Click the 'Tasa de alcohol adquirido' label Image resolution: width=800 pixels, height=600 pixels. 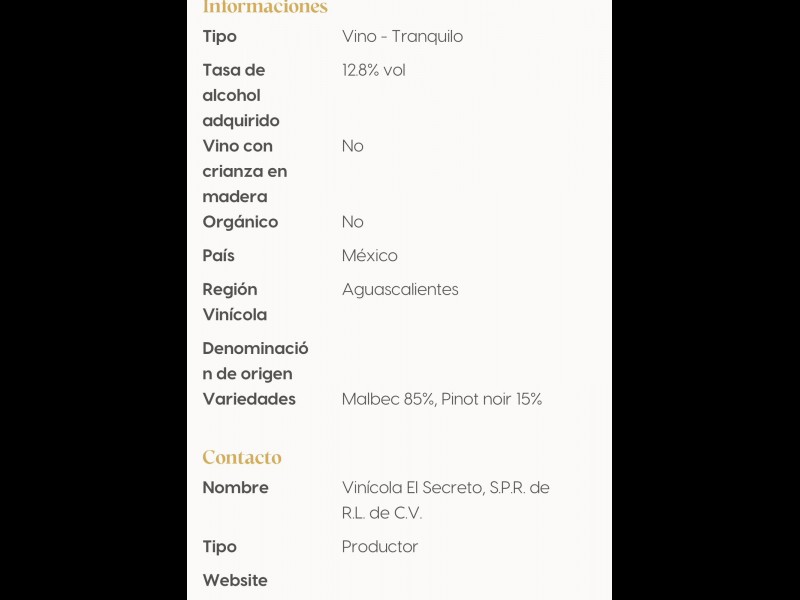click(241, 95)
